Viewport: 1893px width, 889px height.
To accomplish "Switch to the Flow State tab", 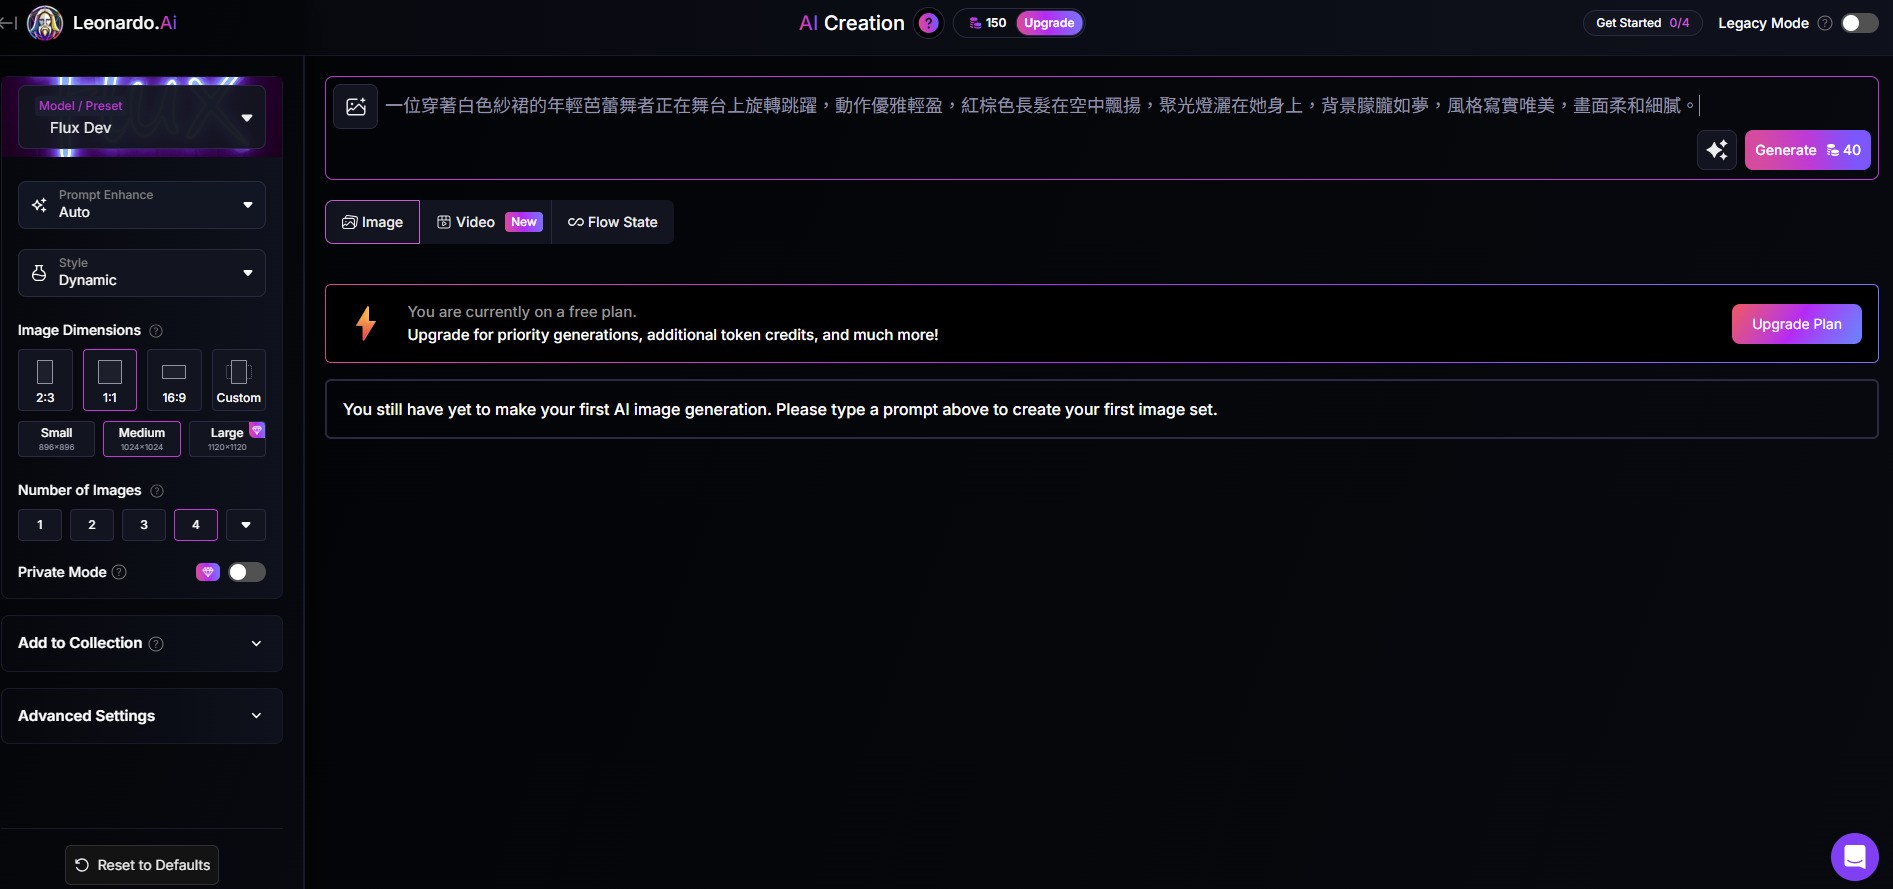I will pyautogui.click(x=613, y=222).
